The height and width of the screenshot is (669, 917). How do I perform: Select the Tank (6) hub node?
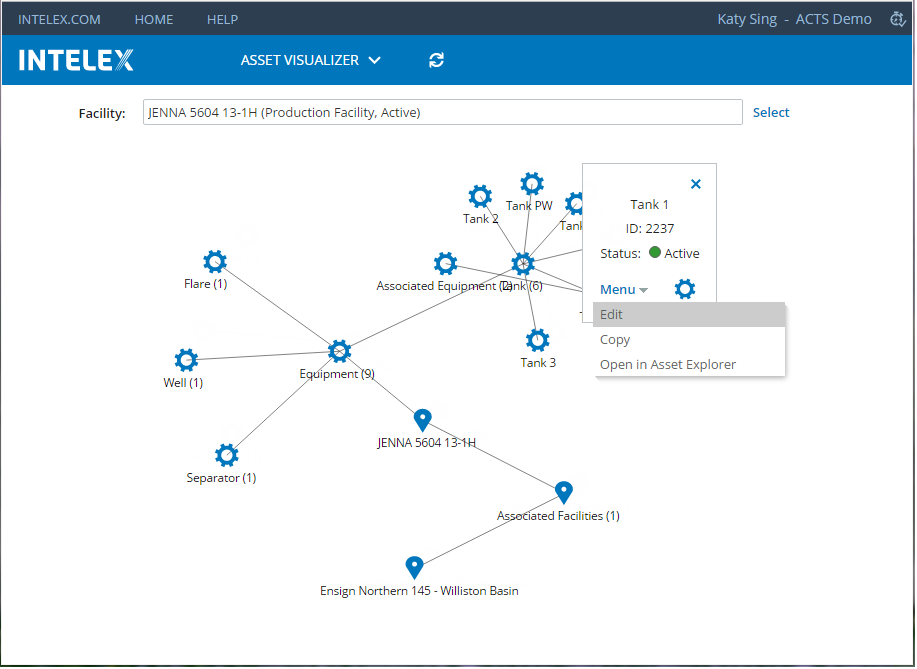coord(523,264)
